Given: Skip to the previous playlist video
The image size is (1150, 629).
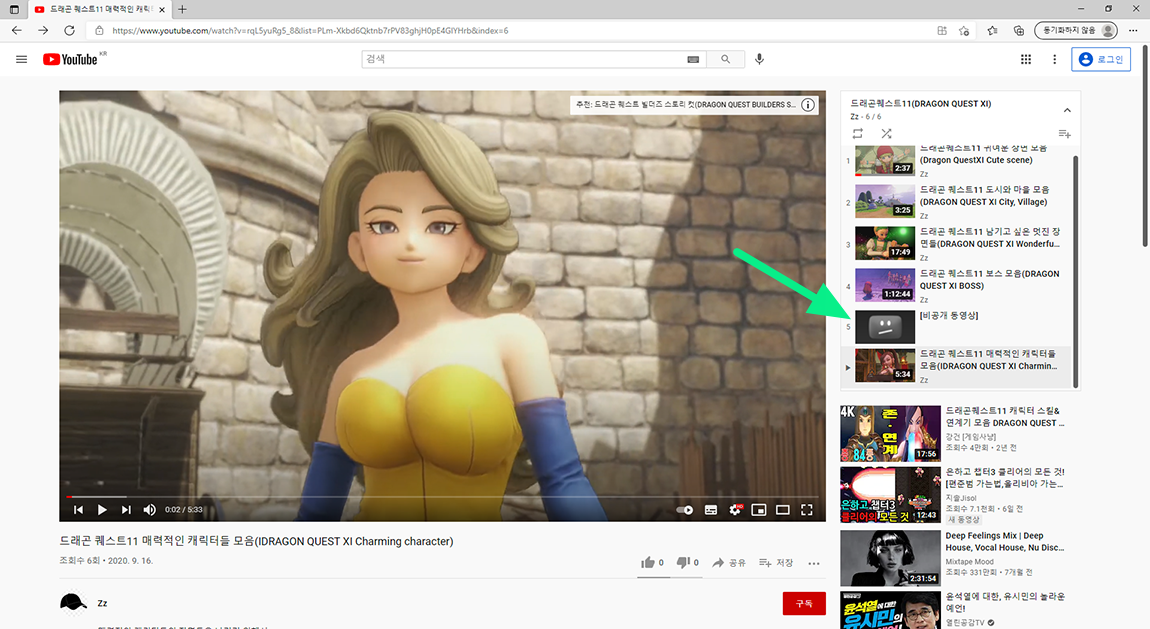Looking at the screenshot, I should tap(78, 510).
